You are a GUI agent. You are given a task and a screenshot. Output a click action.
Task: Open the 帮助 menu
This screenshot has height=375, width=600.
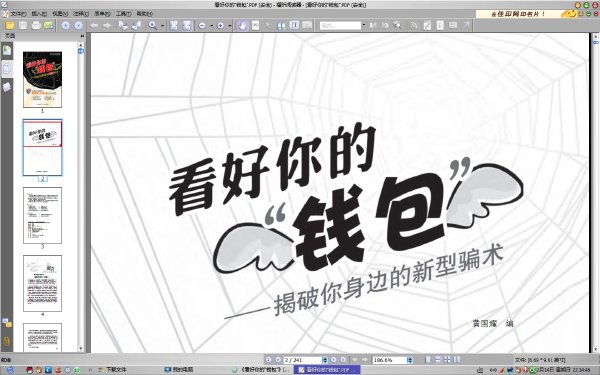[x=144, y=14]
